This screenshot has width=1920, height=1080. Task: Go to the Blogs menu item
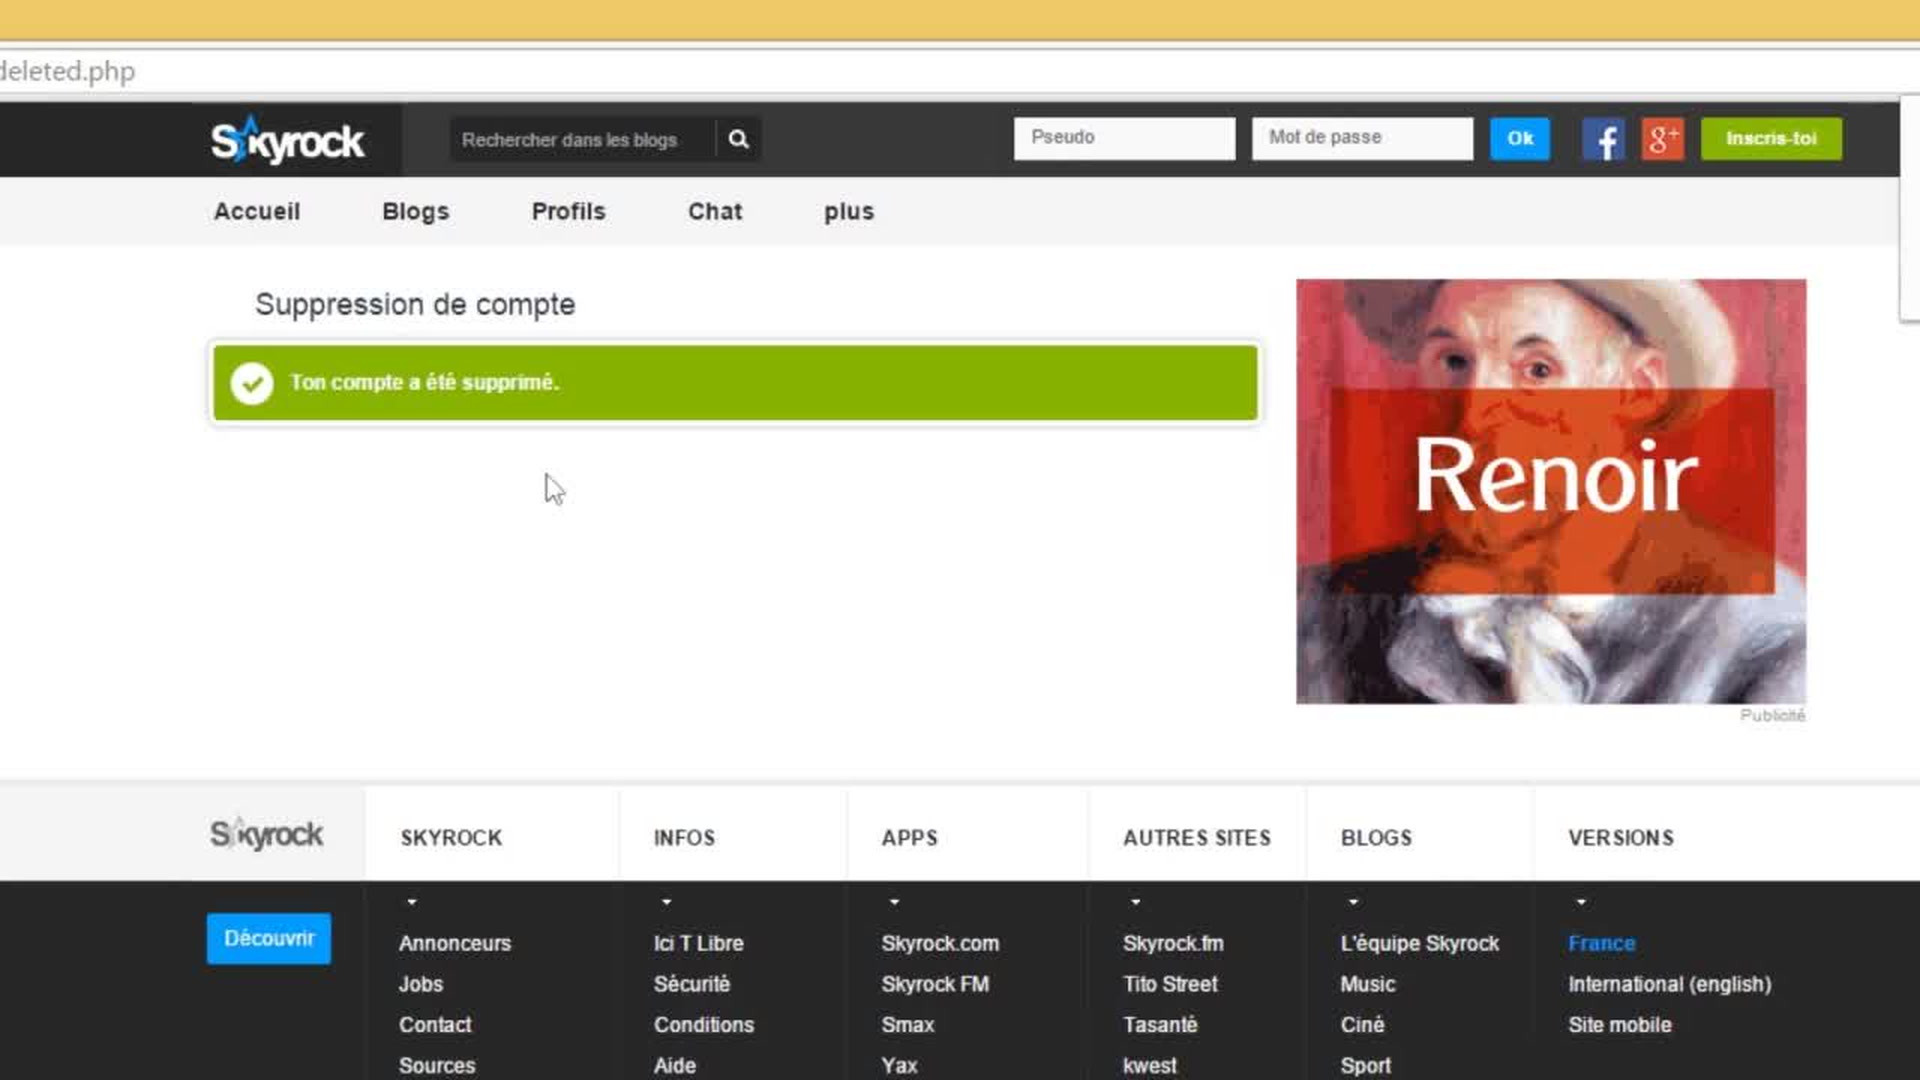pos(415,212)
